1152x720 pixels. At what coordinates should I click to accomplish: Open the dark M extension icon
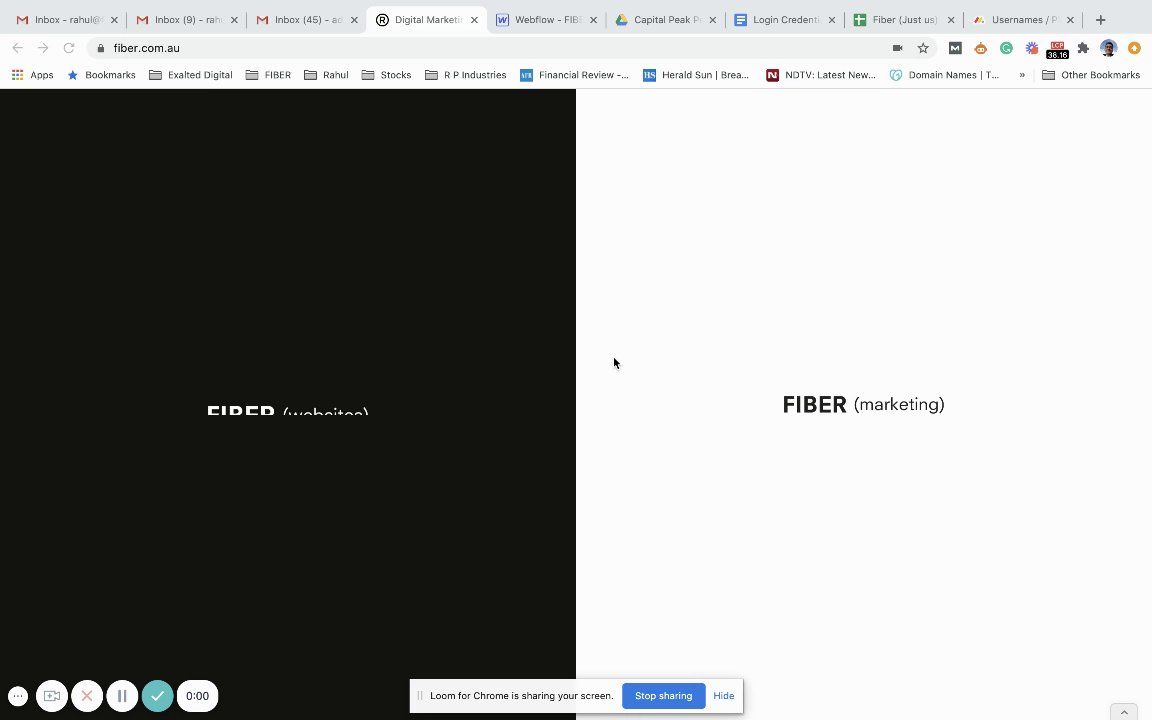[955, 48]
